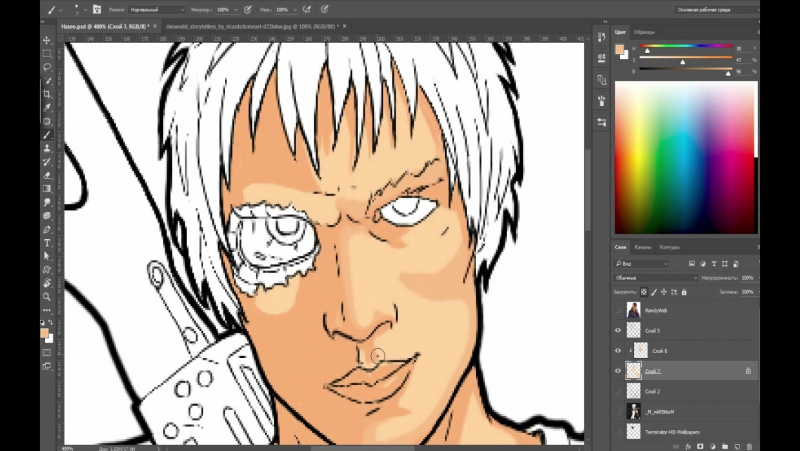Open the layer opacity 100% dropdown
Viewport: 800px width, 451px height.
click(x=756, y=278)
